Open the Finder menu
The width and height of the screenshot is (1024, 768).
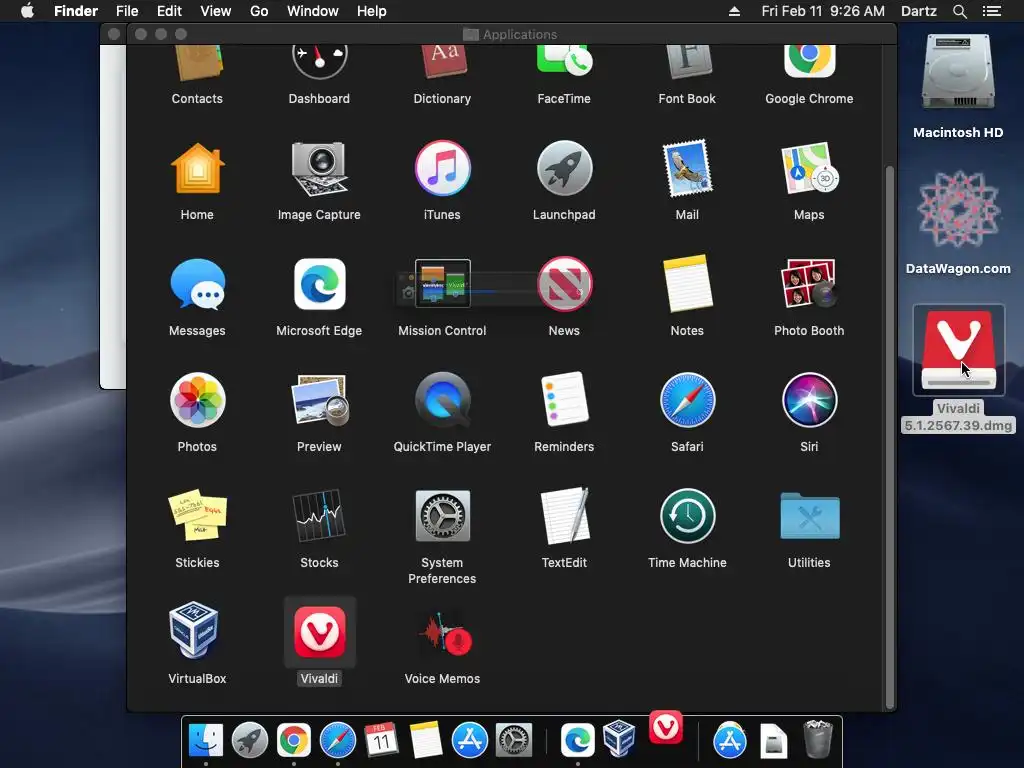[x=76, y=11]
